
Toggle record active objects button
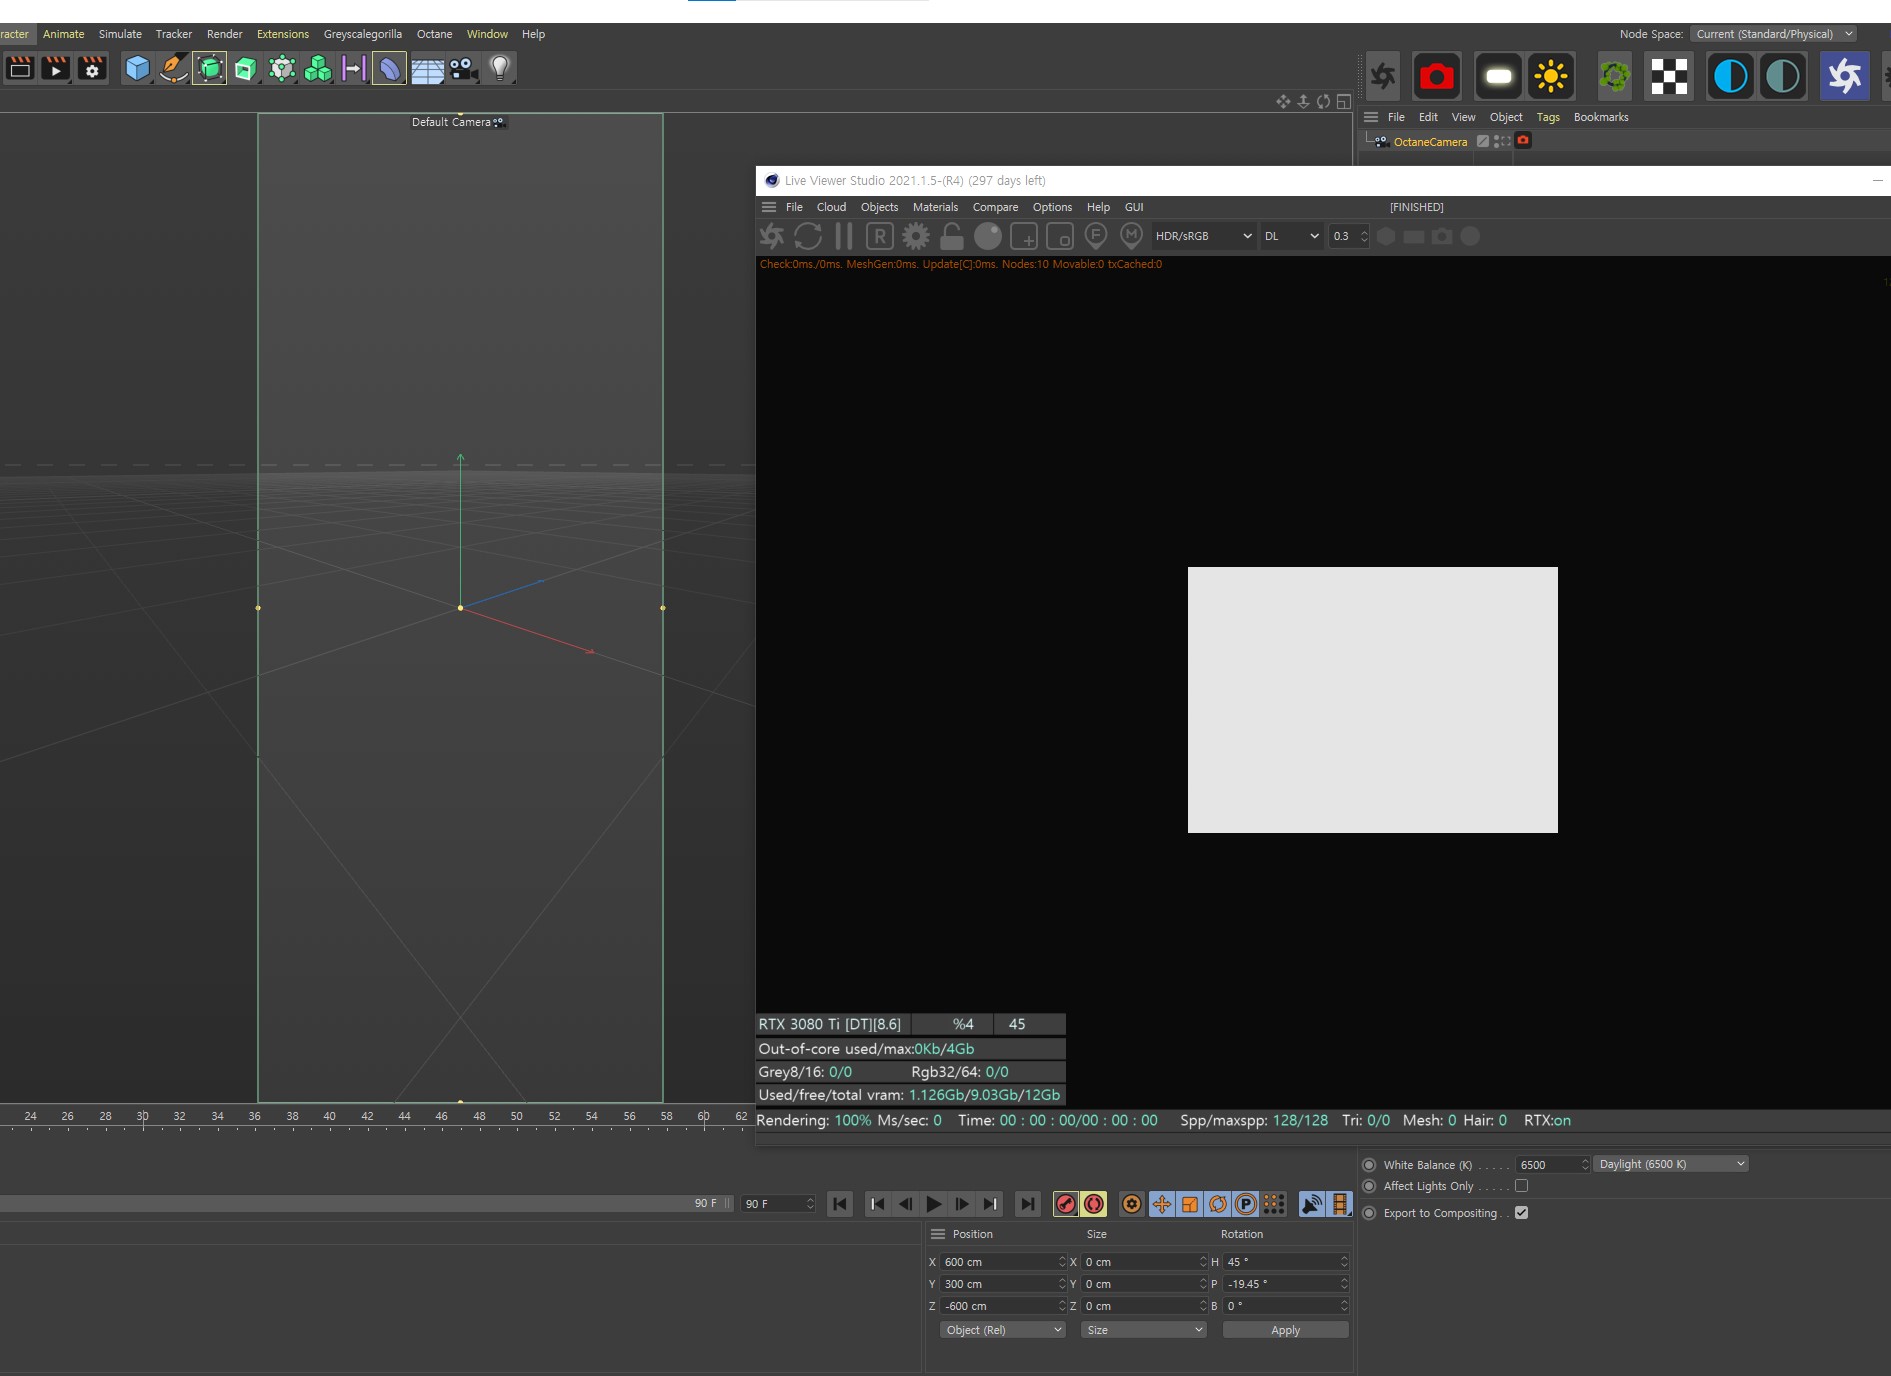pyautogui.click(x=1094, y=1204)
